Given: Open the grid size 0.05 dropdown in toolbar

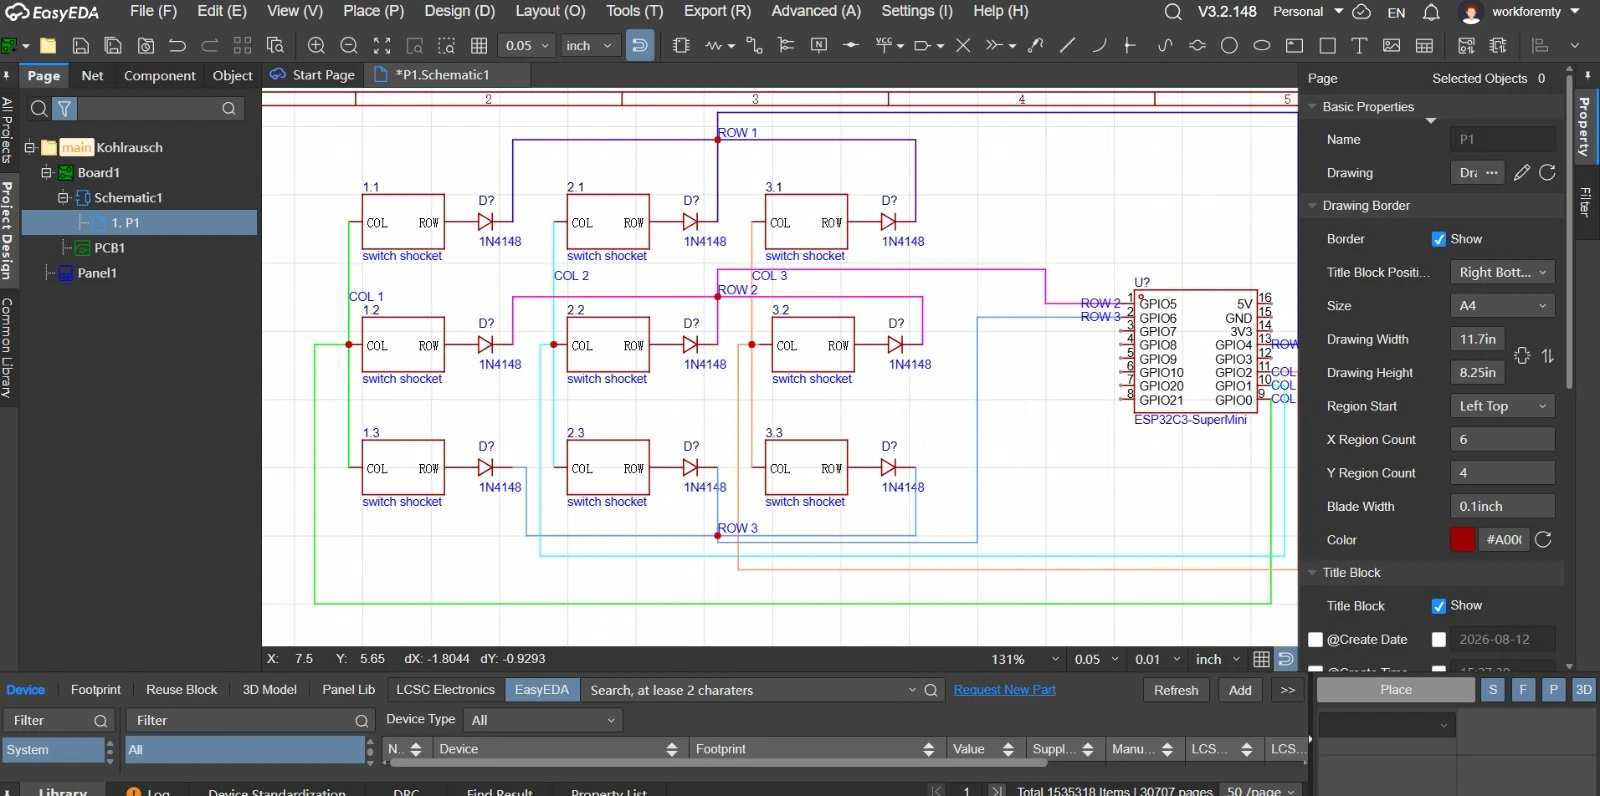Looking at the screenshot, I should pyautogui.click(x=527, y=46).
